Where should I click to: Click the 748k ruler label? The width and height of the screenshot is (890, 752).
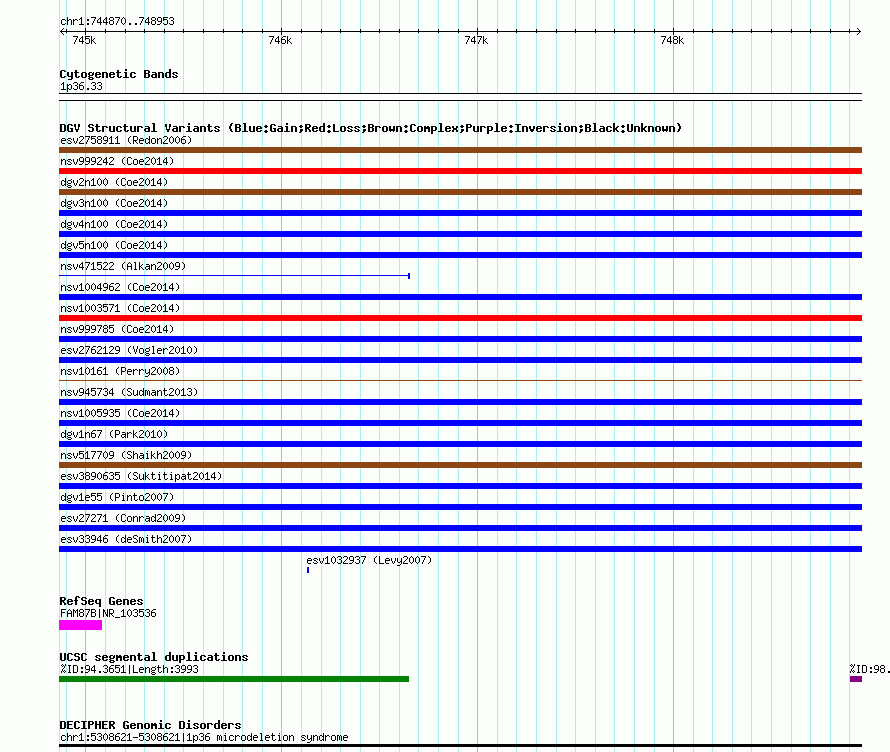point(673,40)
